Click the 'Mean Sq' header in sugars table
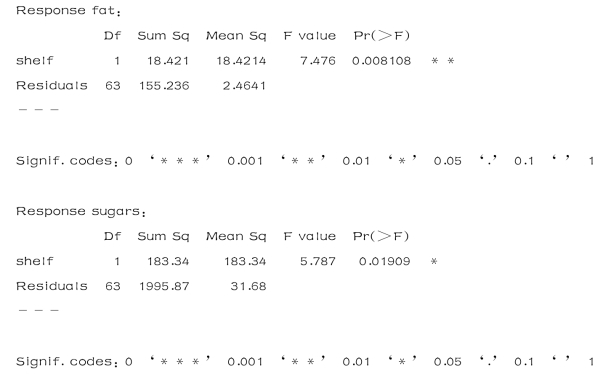 pyautogui.click(x=236, y=236)
